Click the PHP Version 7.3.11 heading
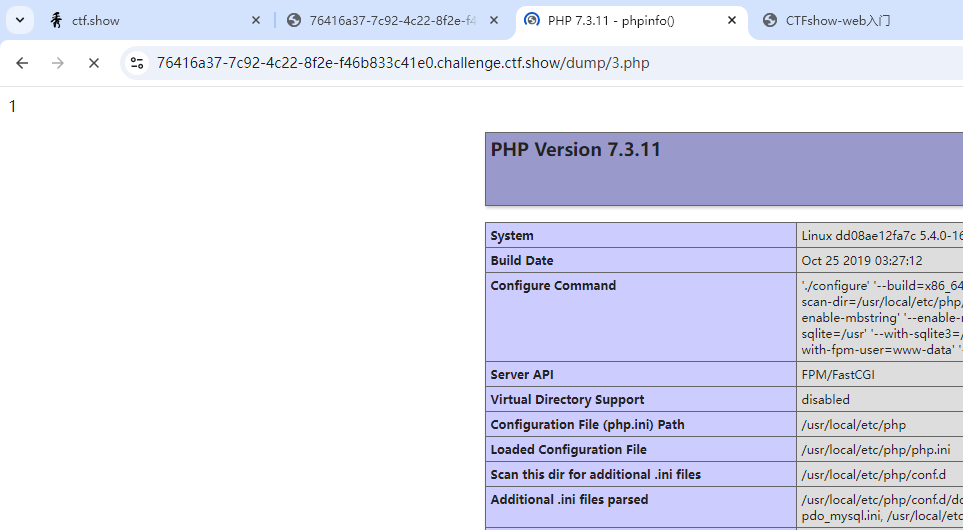Image resolution: width=963 pixels, height=530 pixels. click(x=575, y=150)
